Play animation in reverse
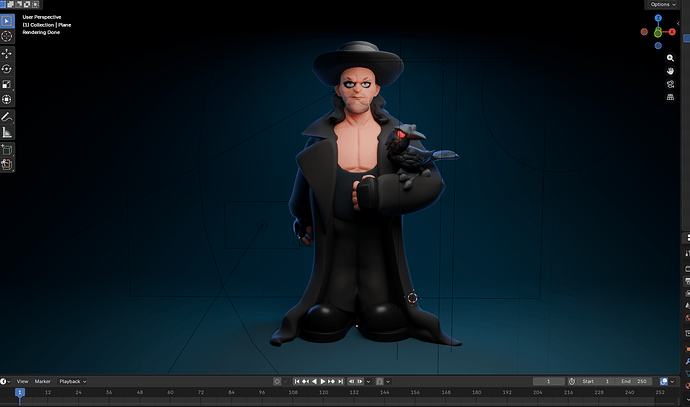The image size is (690, 407). tap(314, 381)
